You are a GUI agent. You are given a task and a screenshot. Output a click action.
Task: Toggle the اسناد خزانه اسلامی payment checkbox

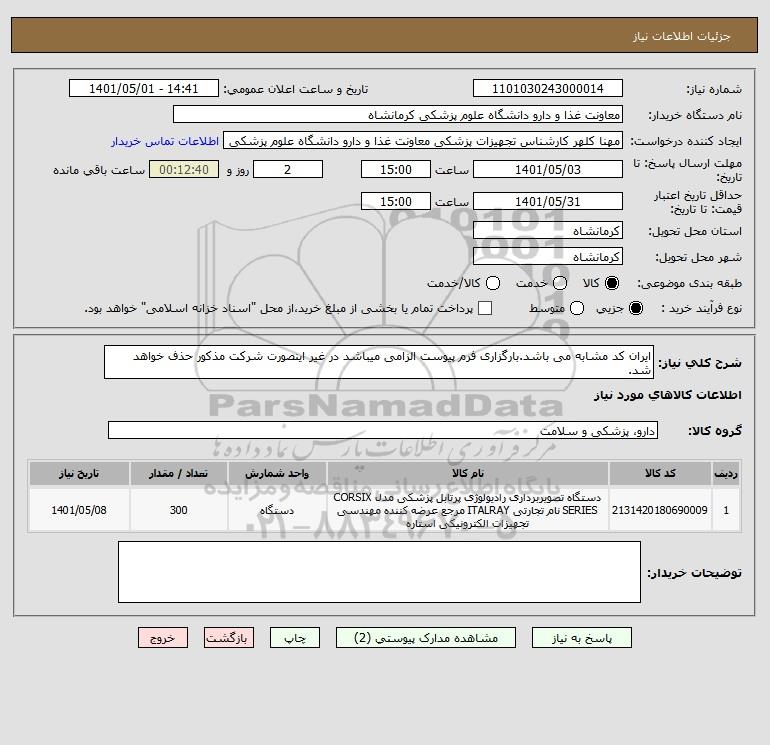[485, 308]
